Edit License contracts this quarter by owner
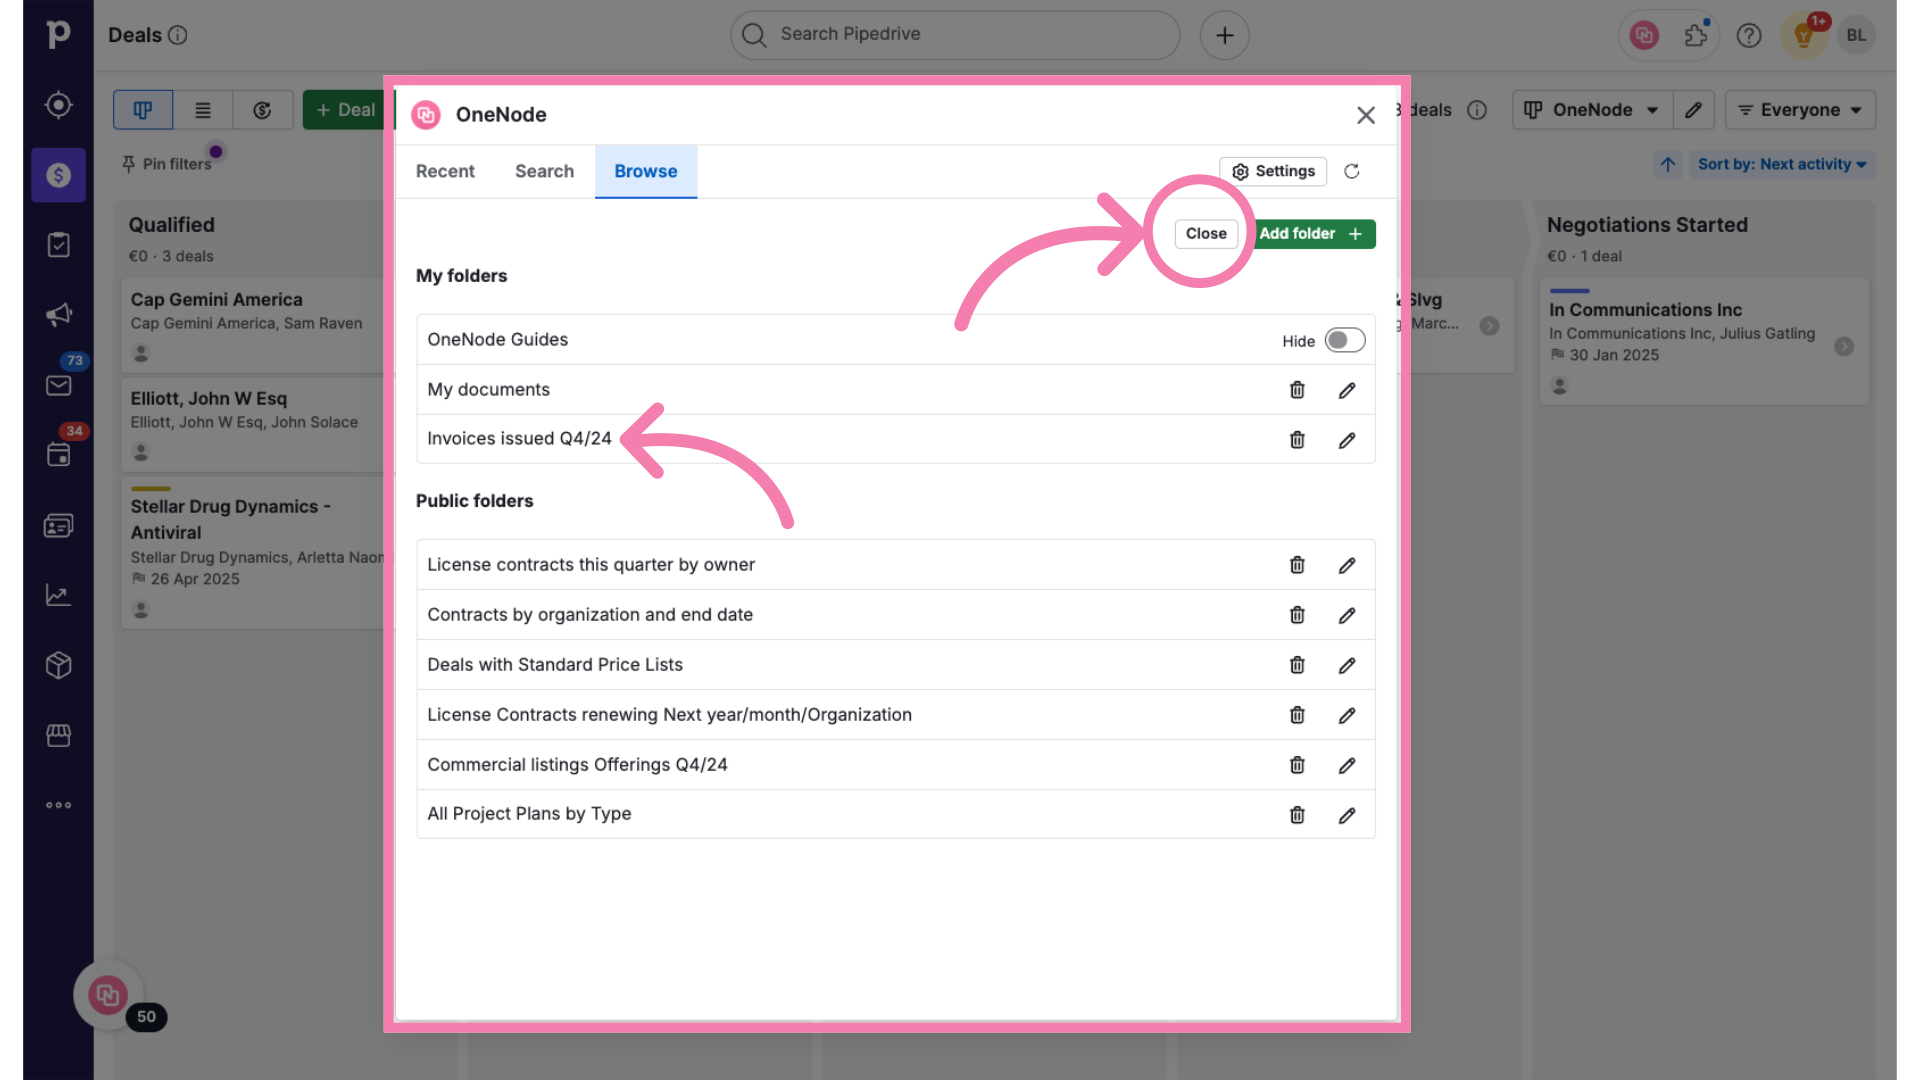Screen dimensions: 1920x1080 point(1347,565)
